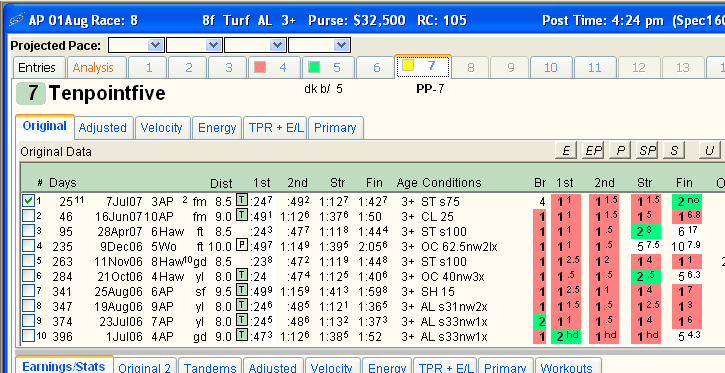Check the checkbox for line 9 (23Jul06)
The image size is (725, 373).
point(29,321)
